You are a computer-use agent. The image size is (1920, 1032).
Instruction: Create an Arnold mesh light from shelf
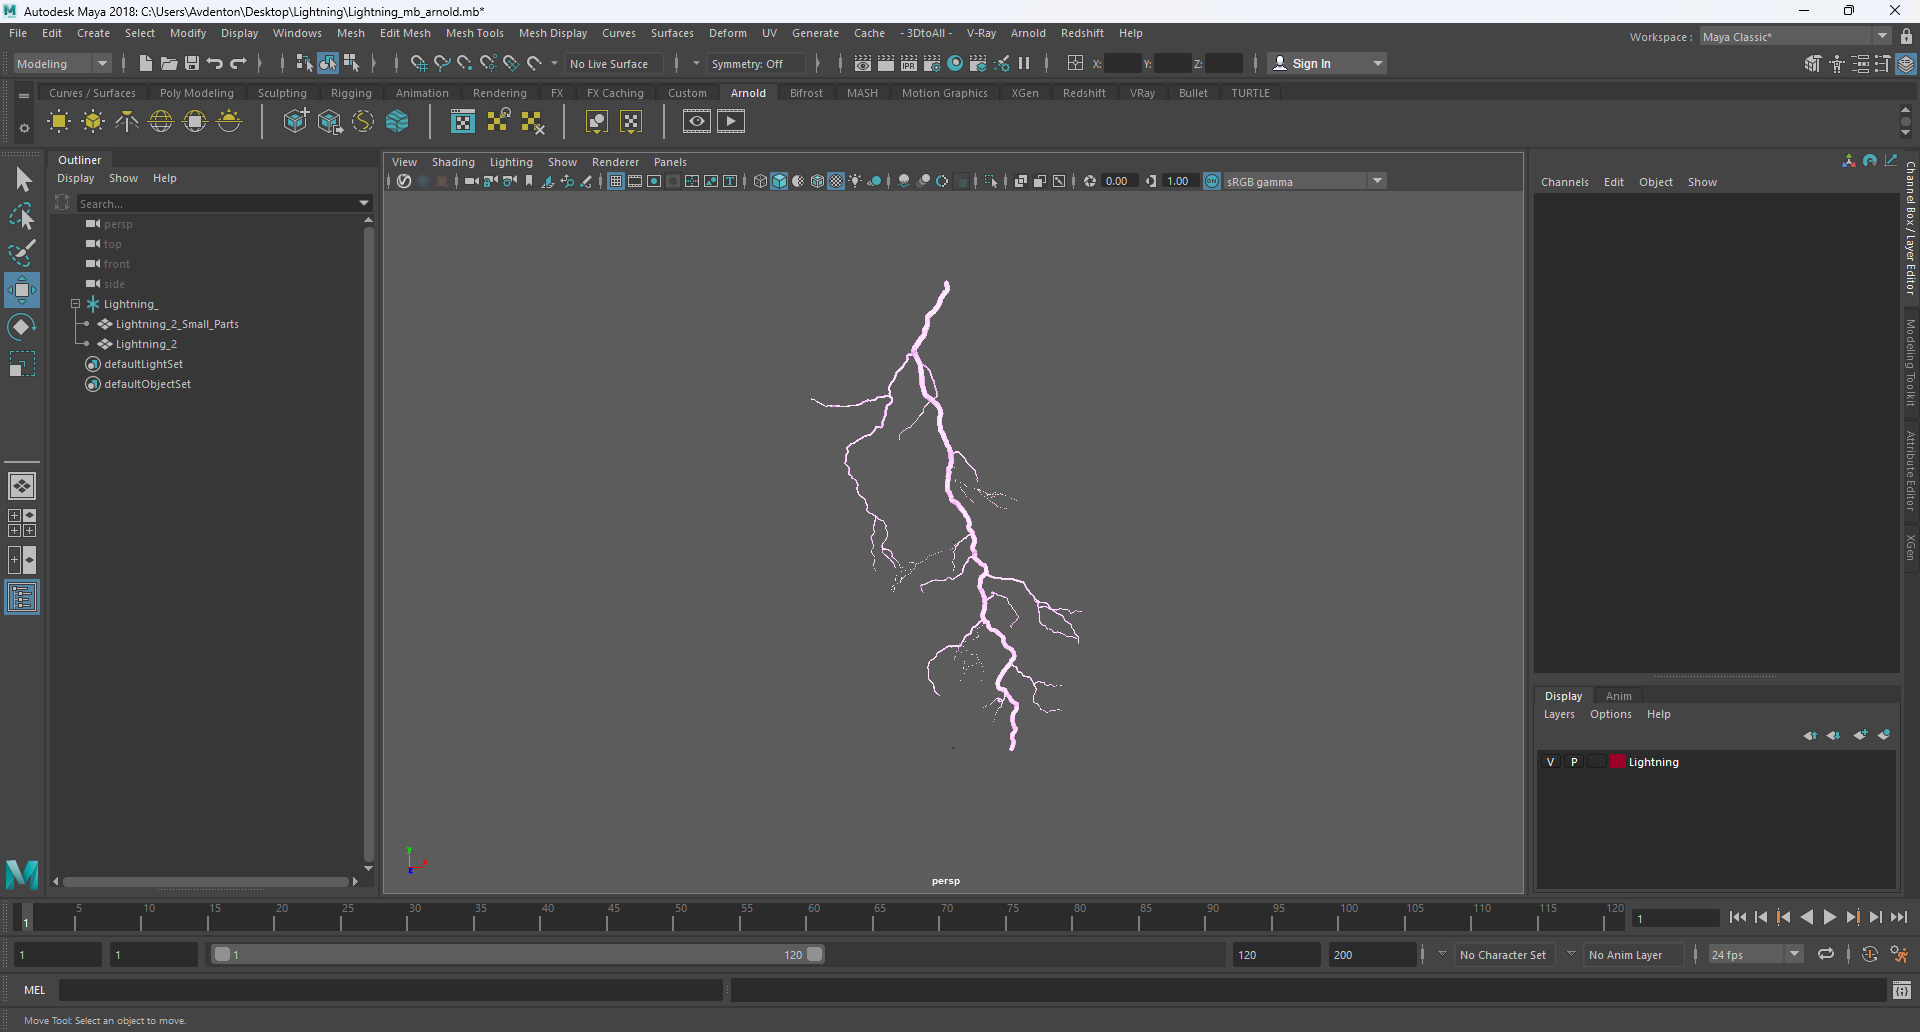[93, 122]
